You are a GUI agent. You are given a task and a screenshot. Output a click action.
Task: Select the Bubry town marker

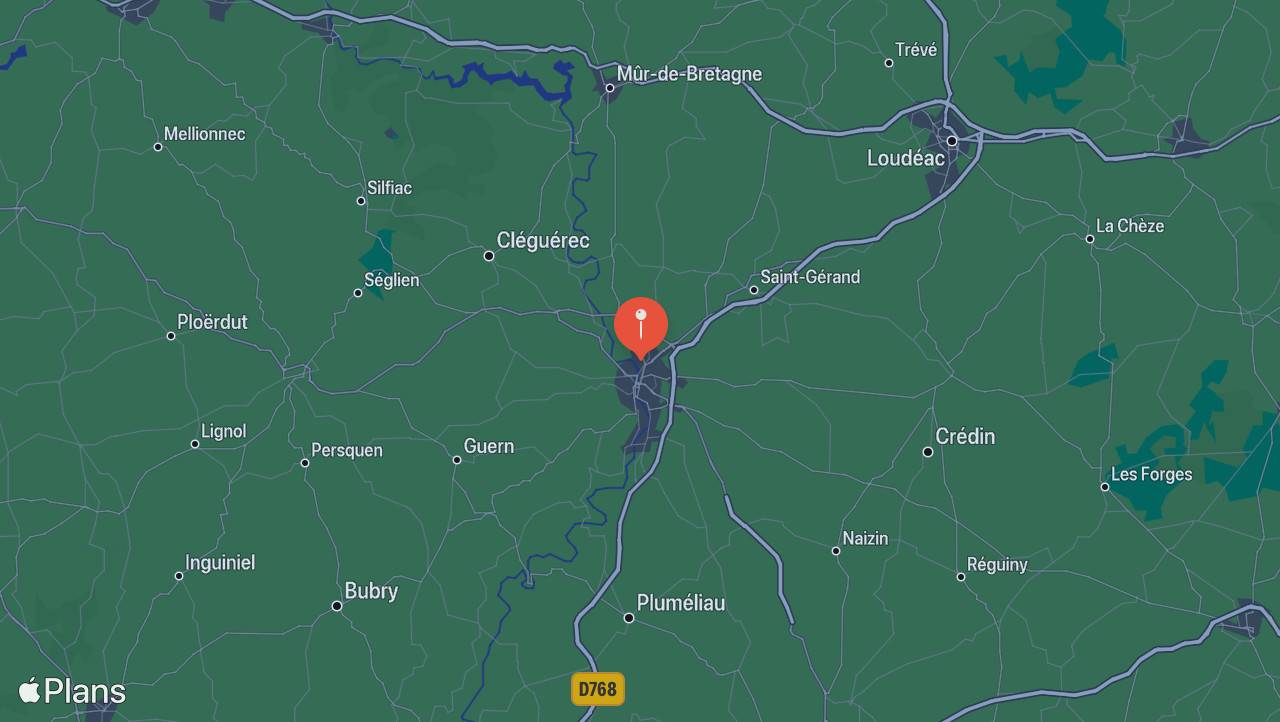[x=337, y=606]
